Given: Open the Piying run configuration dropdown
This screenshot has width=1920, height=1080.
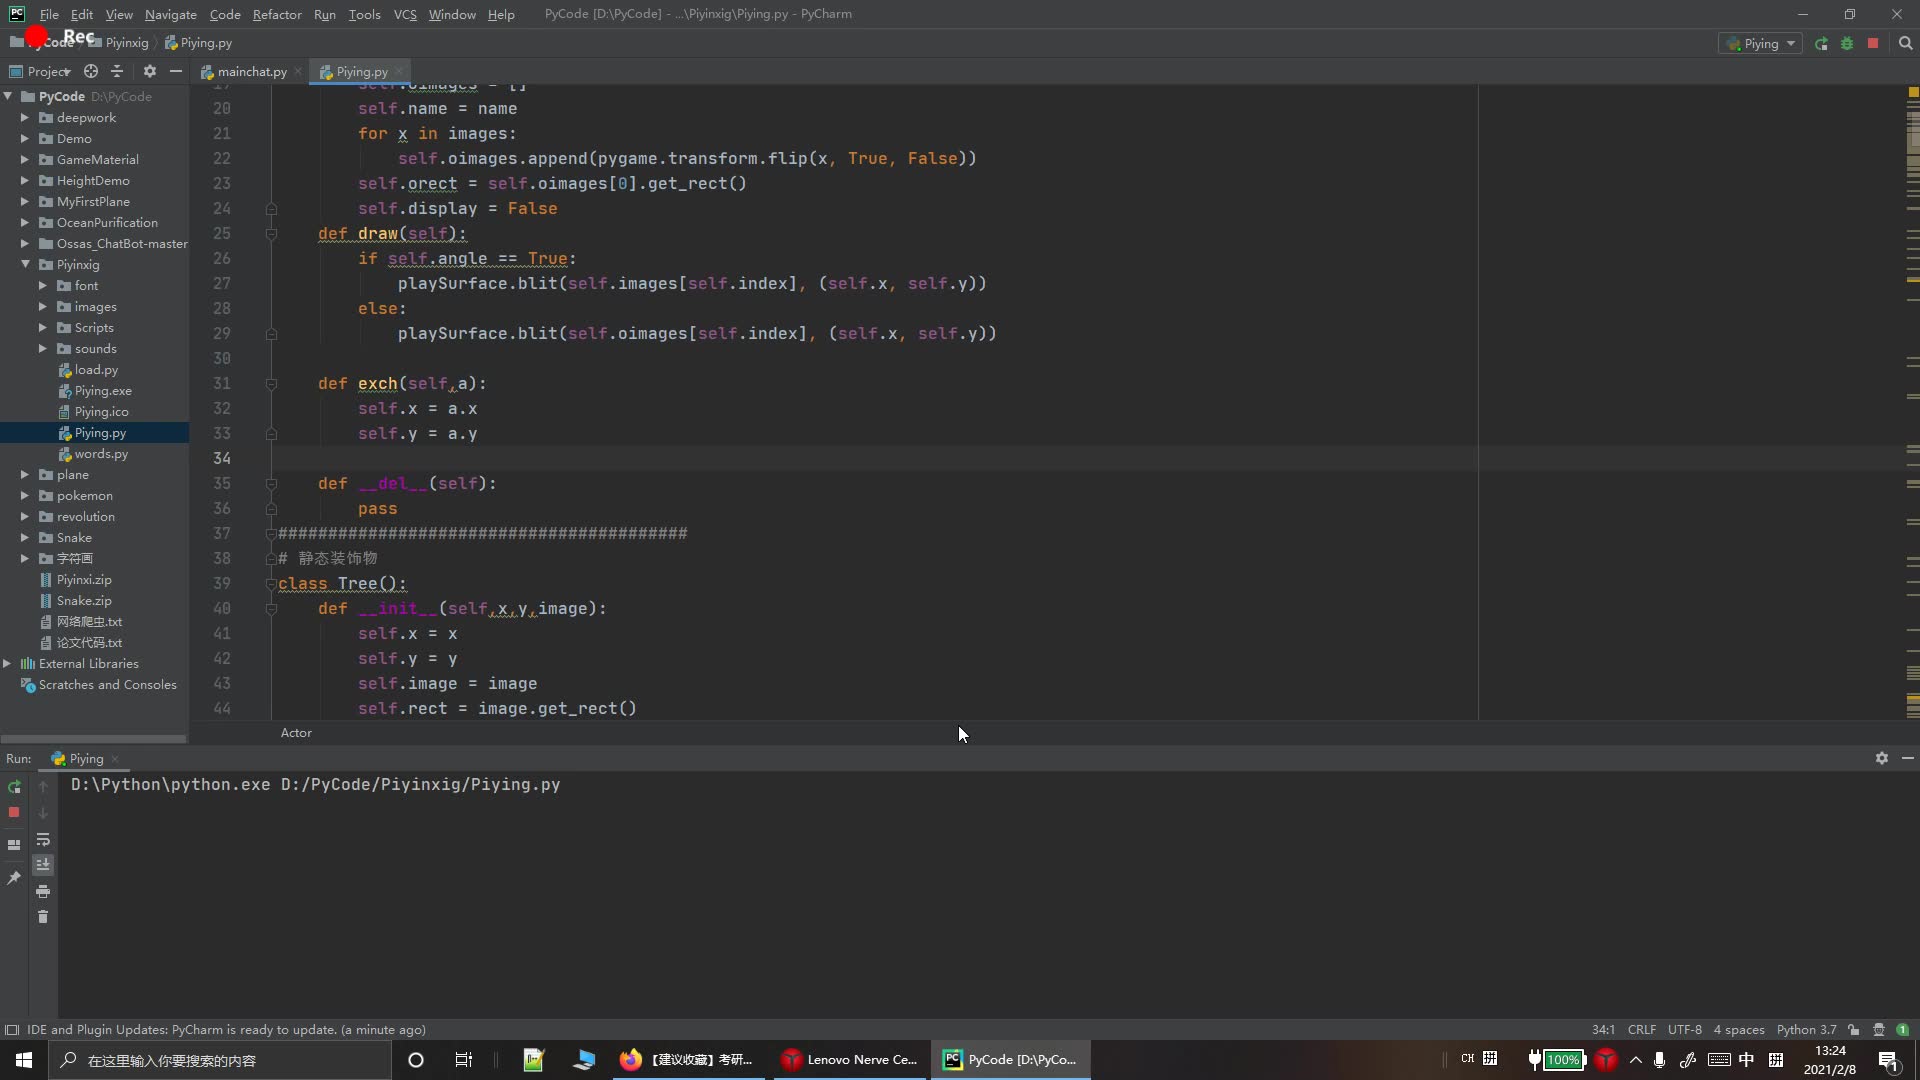Looking at the screenshot, I should (x=1762, y=44).
